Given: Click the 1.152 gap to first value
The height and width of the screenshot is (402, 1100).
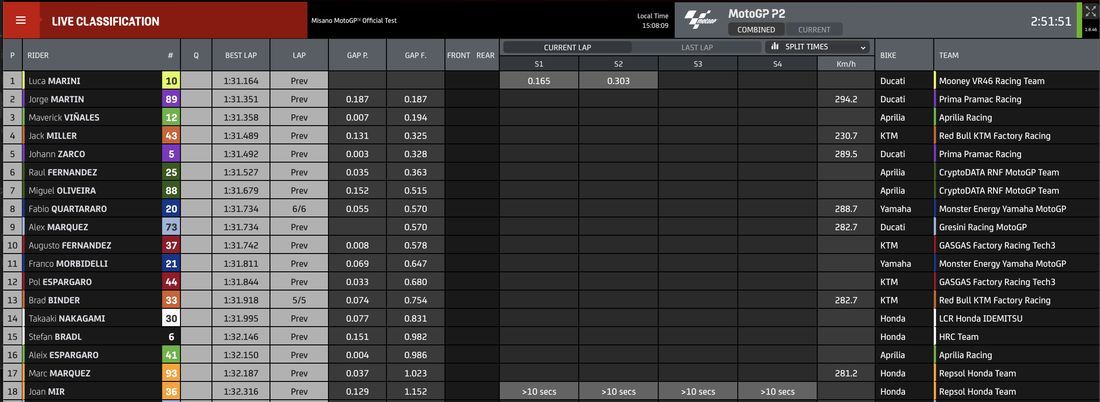Looking at the screenshot, I should pos(415,391).
